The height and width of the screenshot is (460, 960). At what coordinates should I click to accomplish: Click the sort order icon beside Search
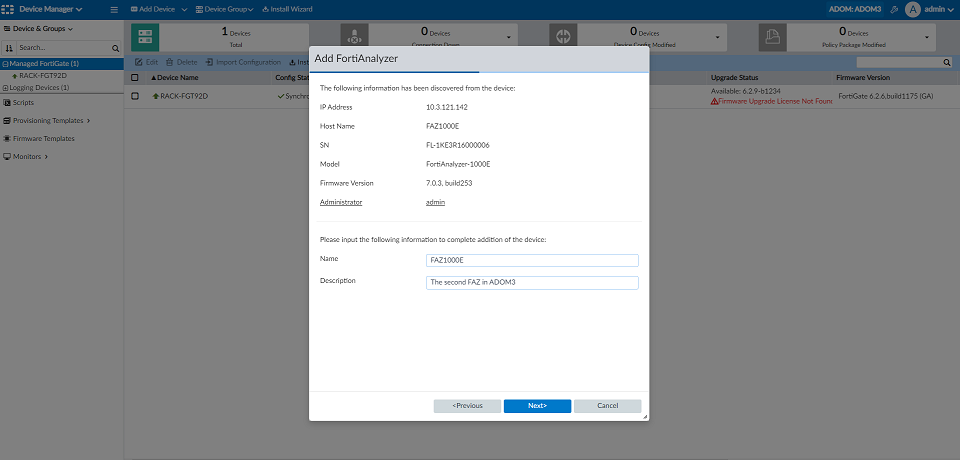coord(9,47)
